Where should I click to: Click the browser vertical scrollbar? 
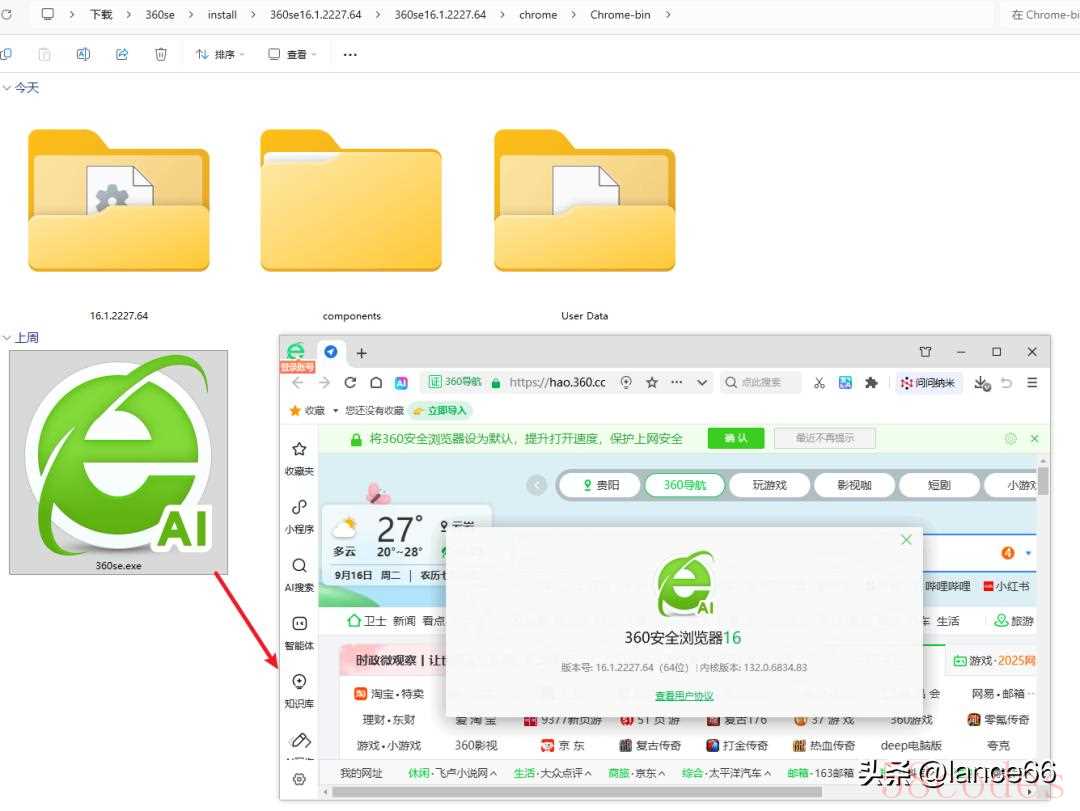(x=1043, y=480)
